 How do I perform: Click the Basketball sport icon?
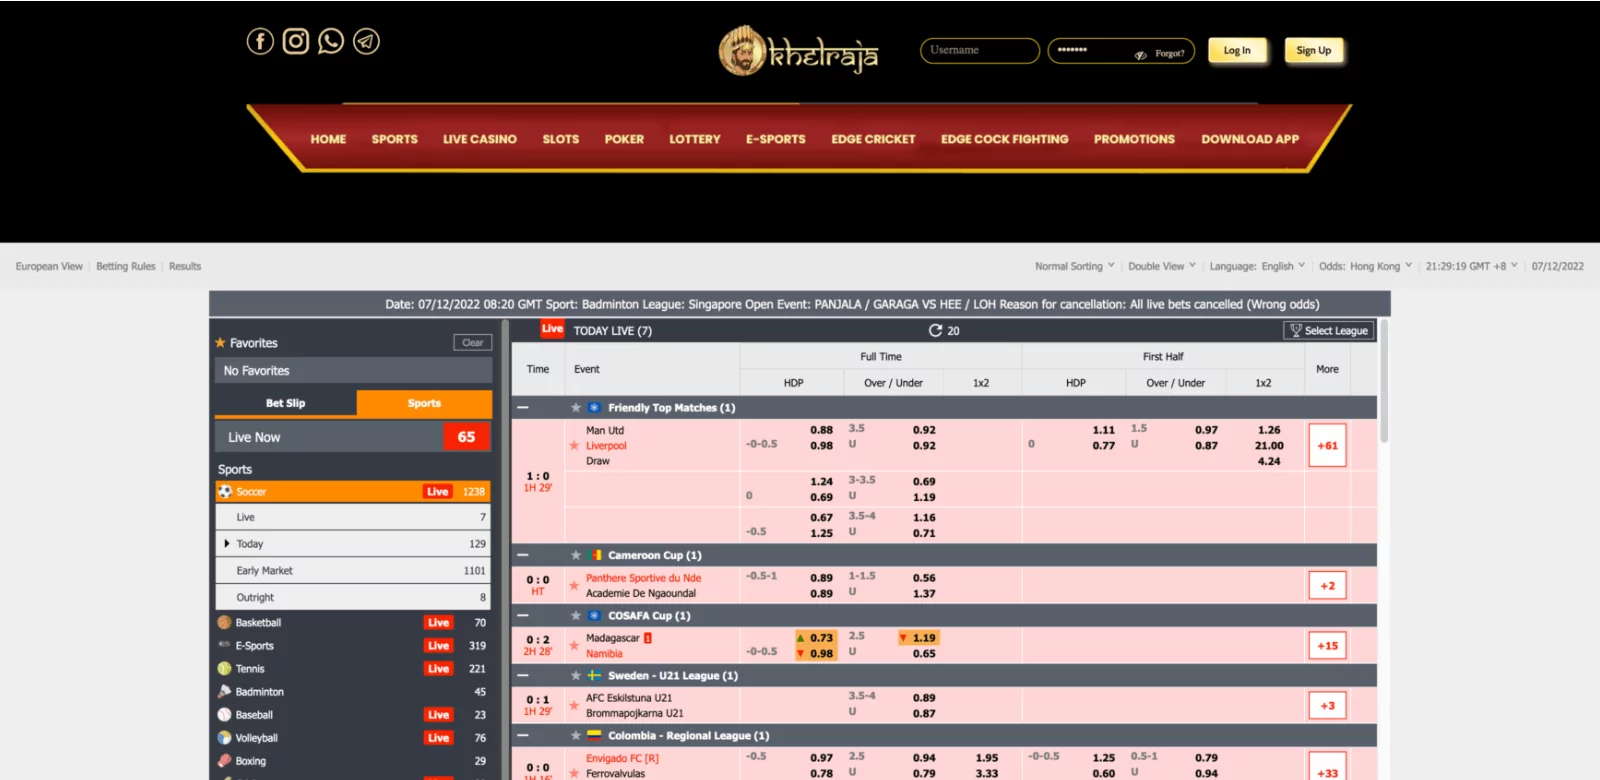pyautogui.click(x=225, y=622)
